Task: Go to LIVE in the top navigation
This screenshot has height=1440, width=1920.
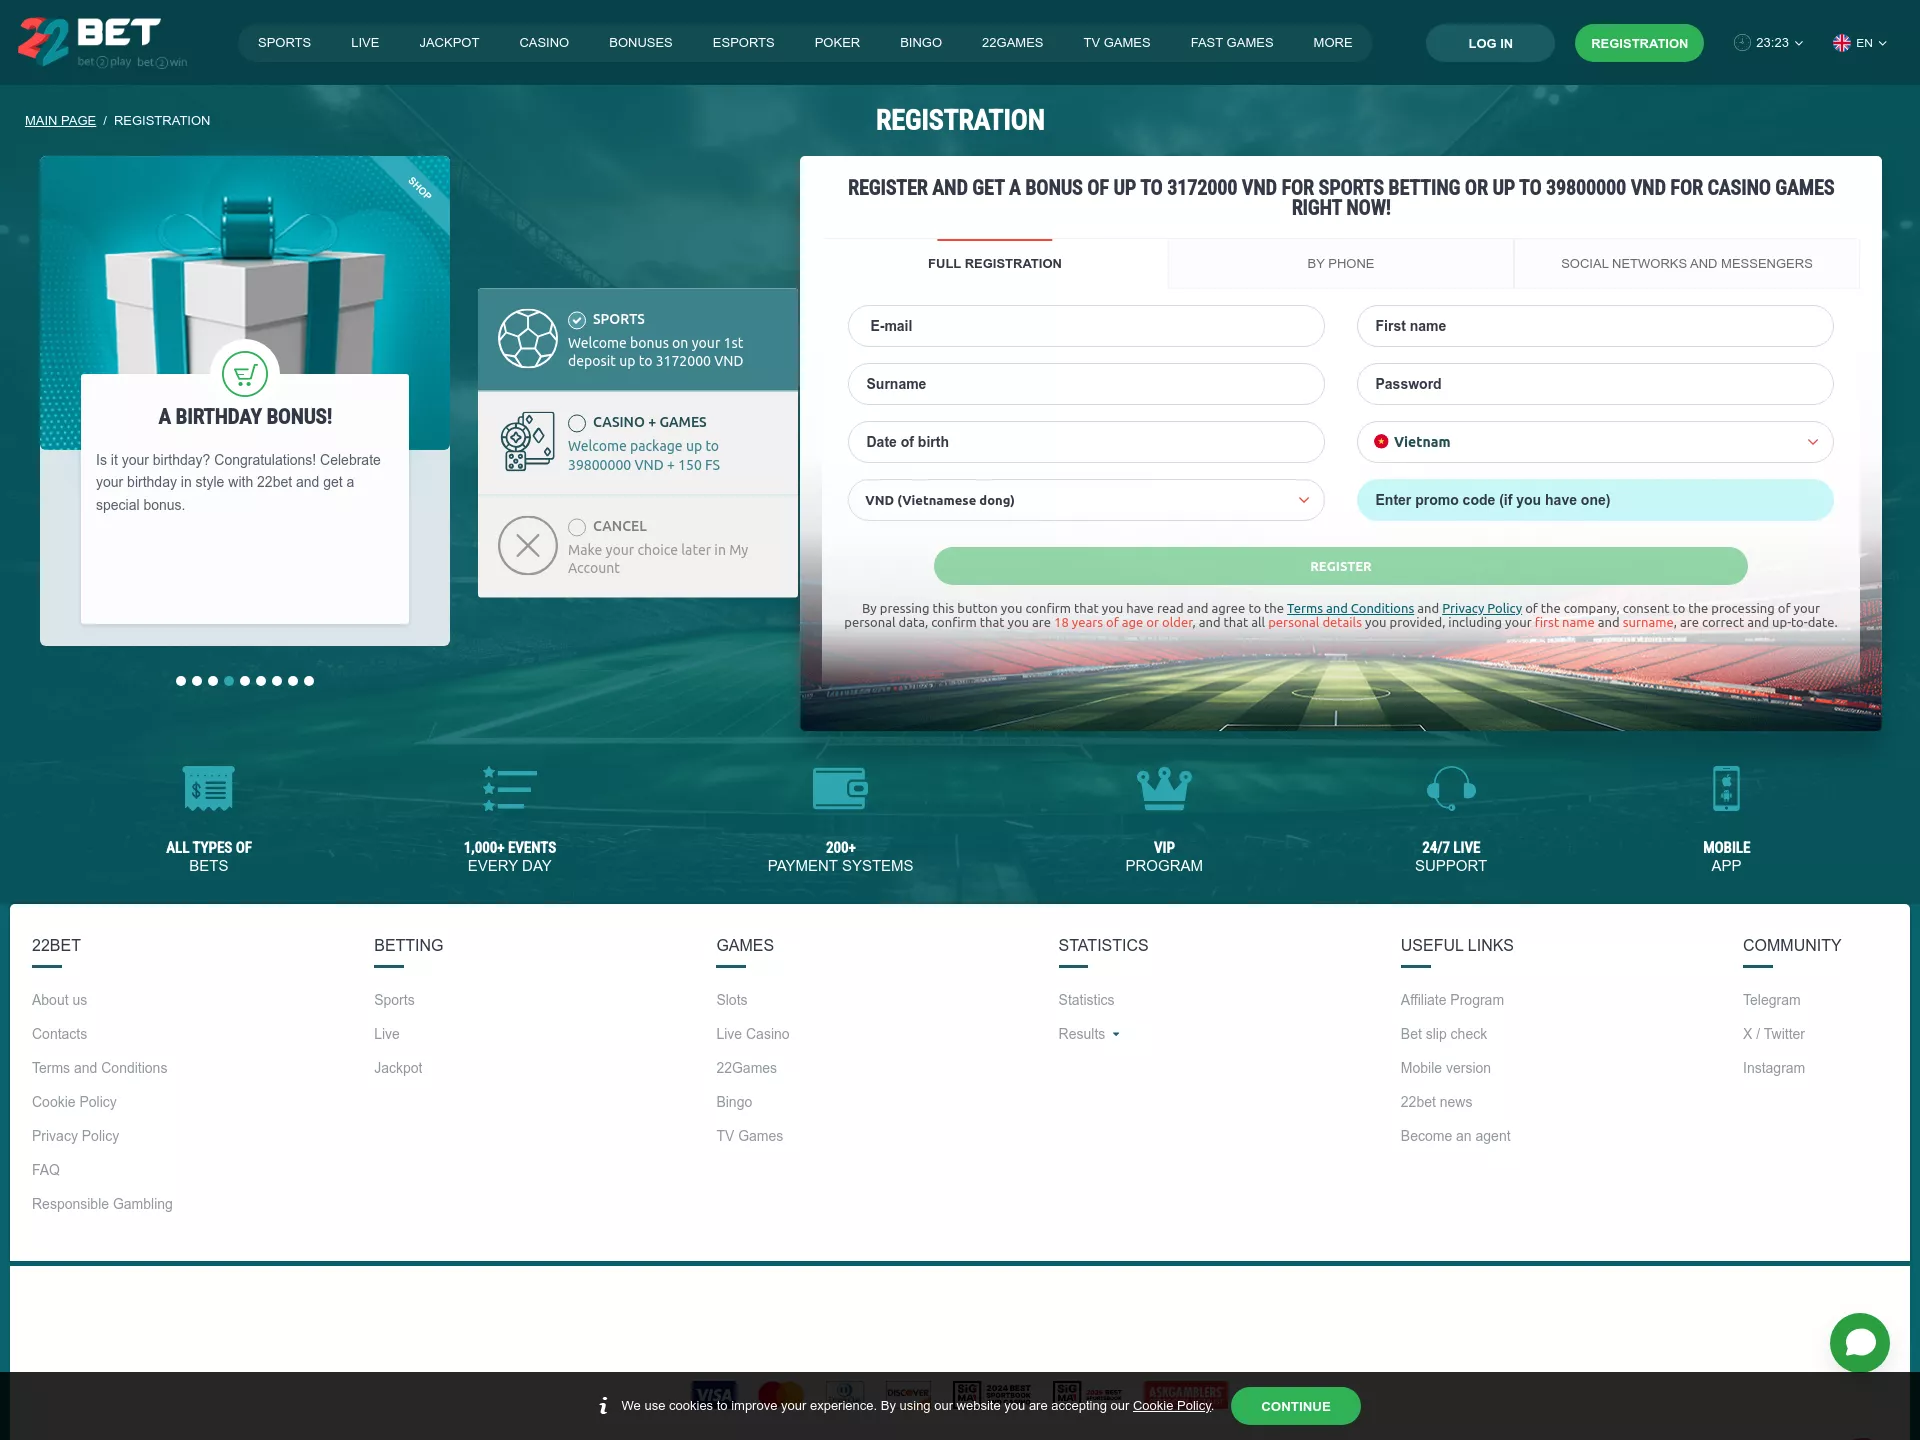Action: click(365, 43)
